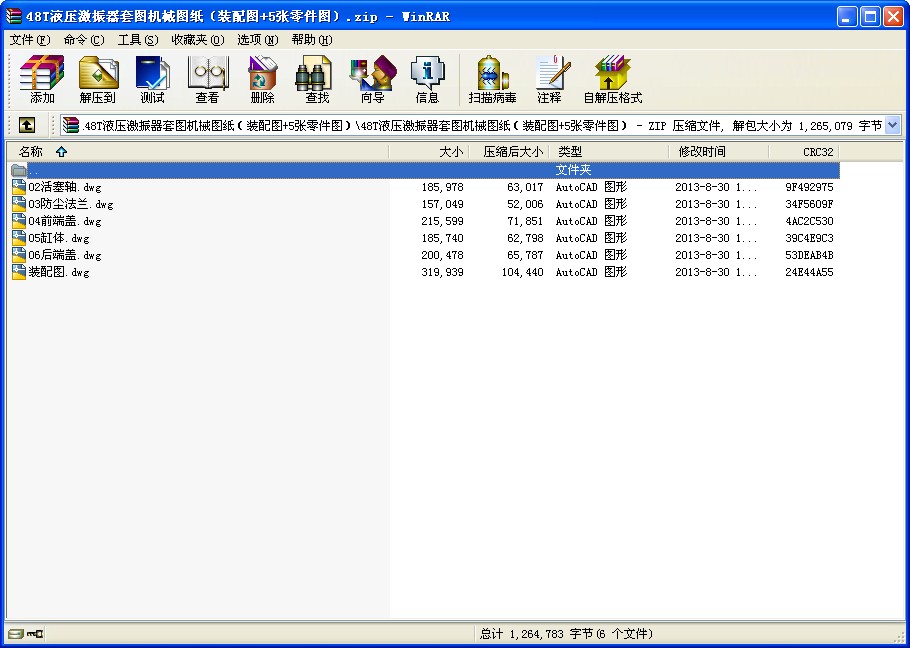Select file name 装配图.dwg

(59, 271)
